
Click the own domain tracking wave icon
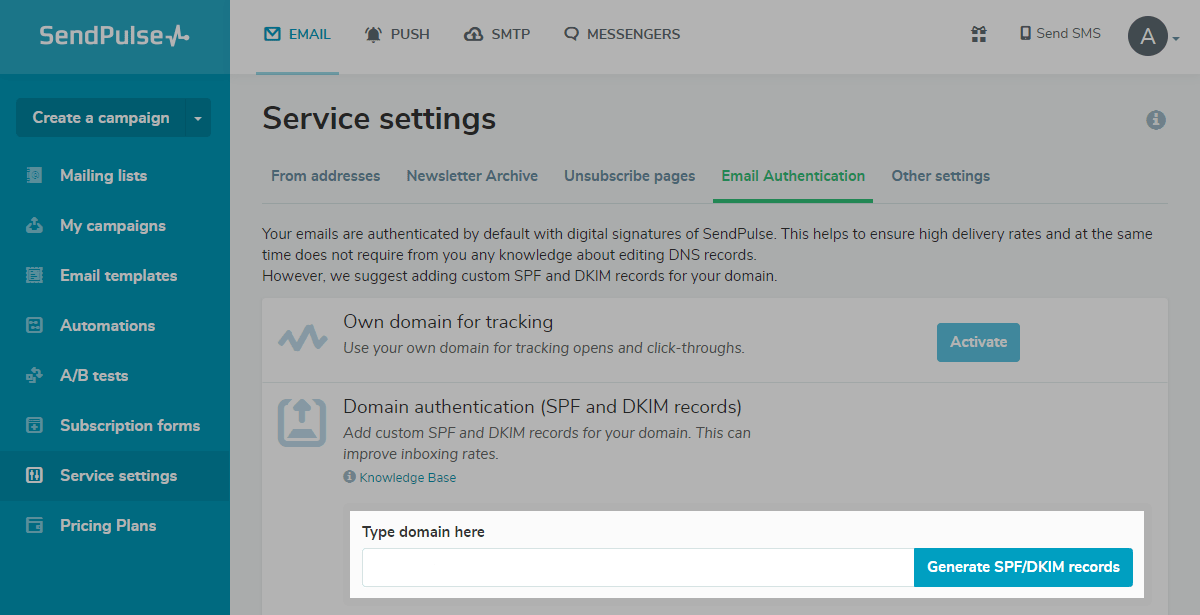302,338
